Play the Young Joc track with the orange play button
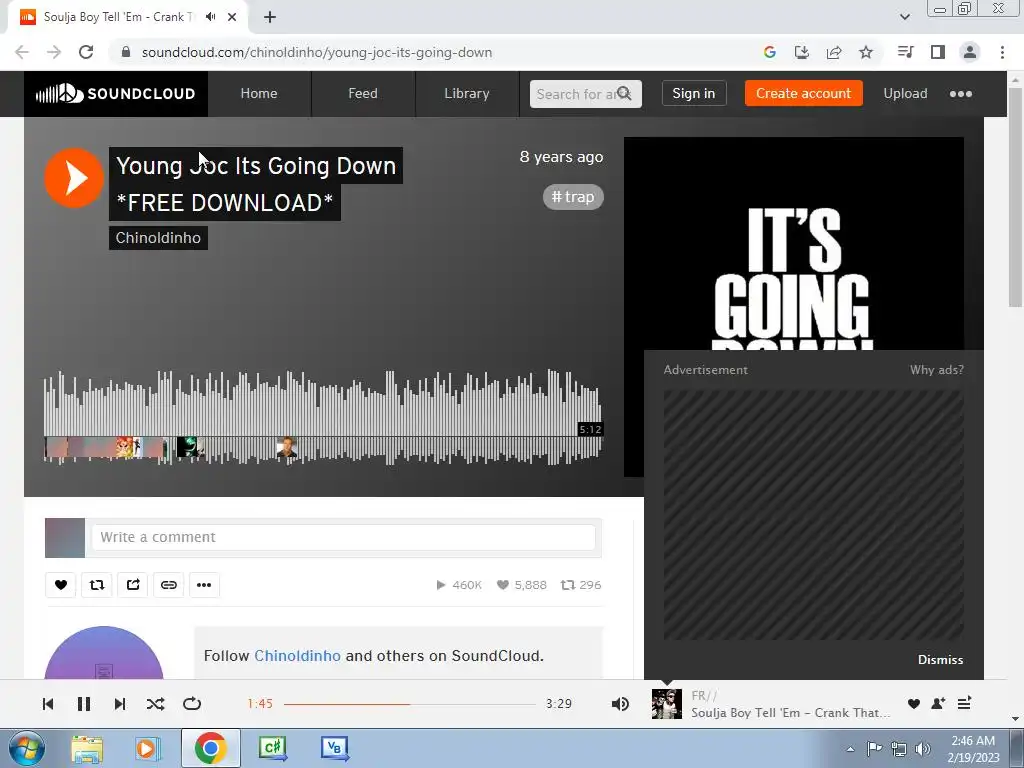Image resolution: width=1024 pixels, height=768 pixels. click(74, 178)
